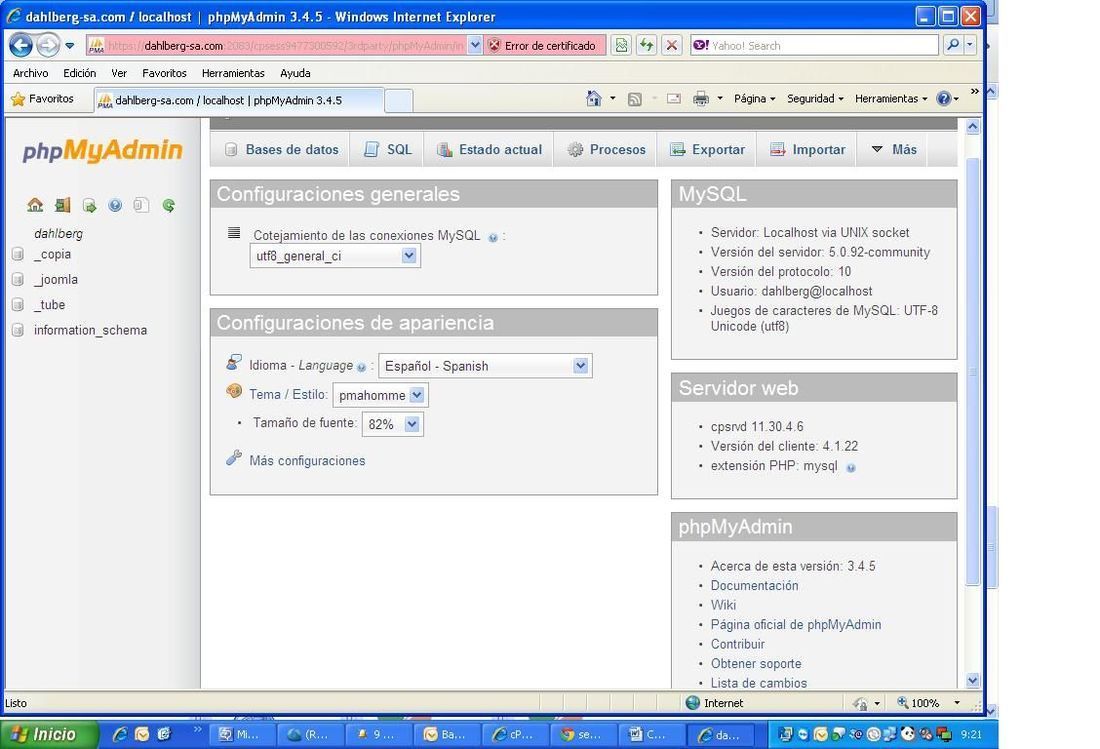Open phpMyAdmin documentation blue question icon in sidebar

[x=115, y=205]
